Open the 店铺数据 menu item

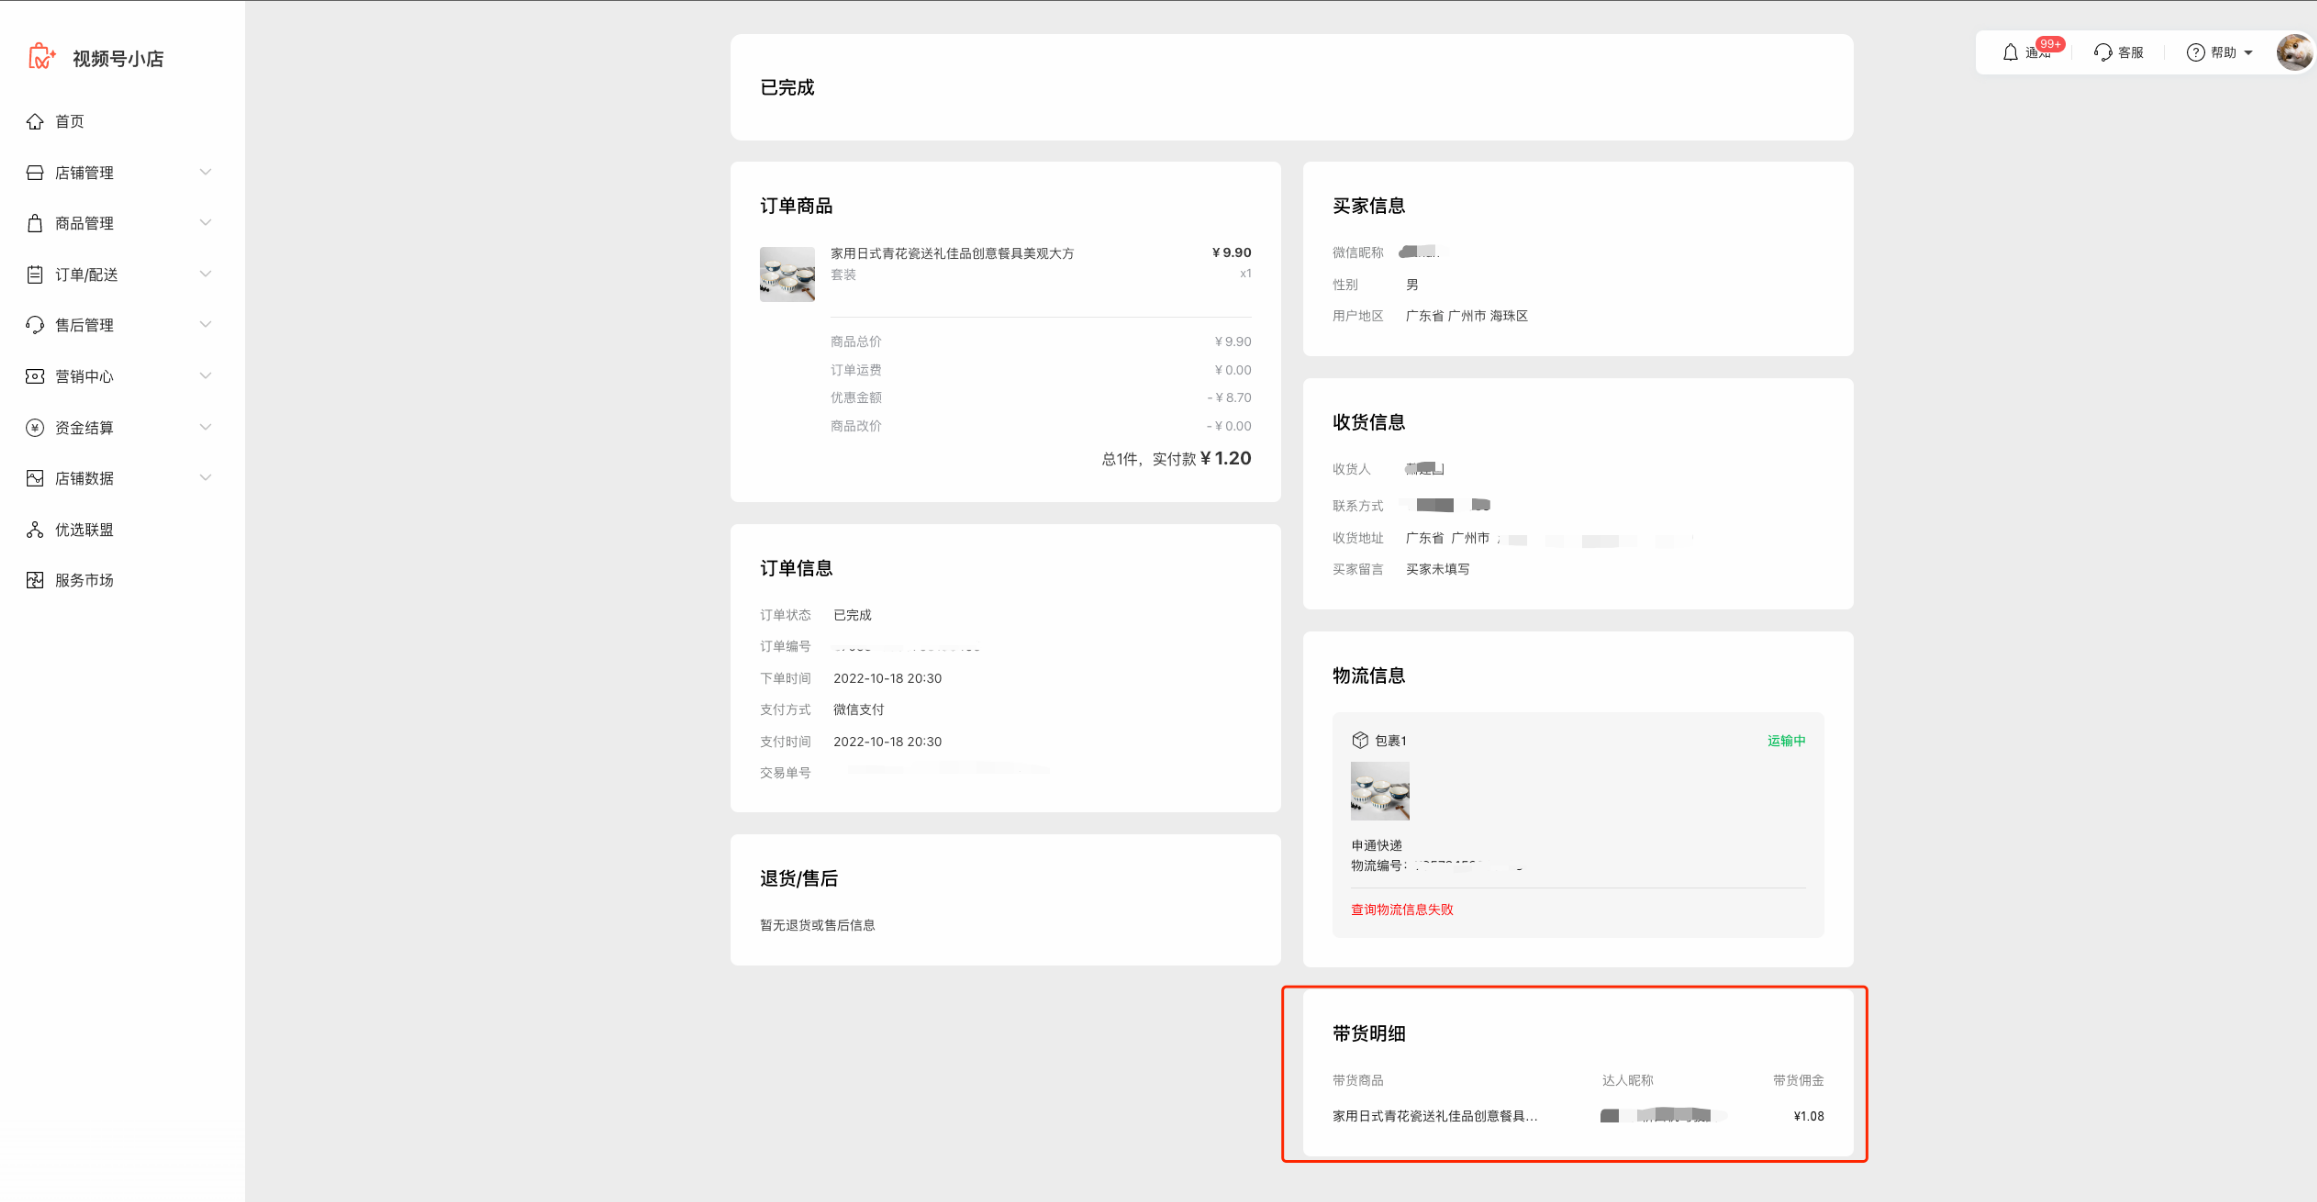click(x=84, y=478)
